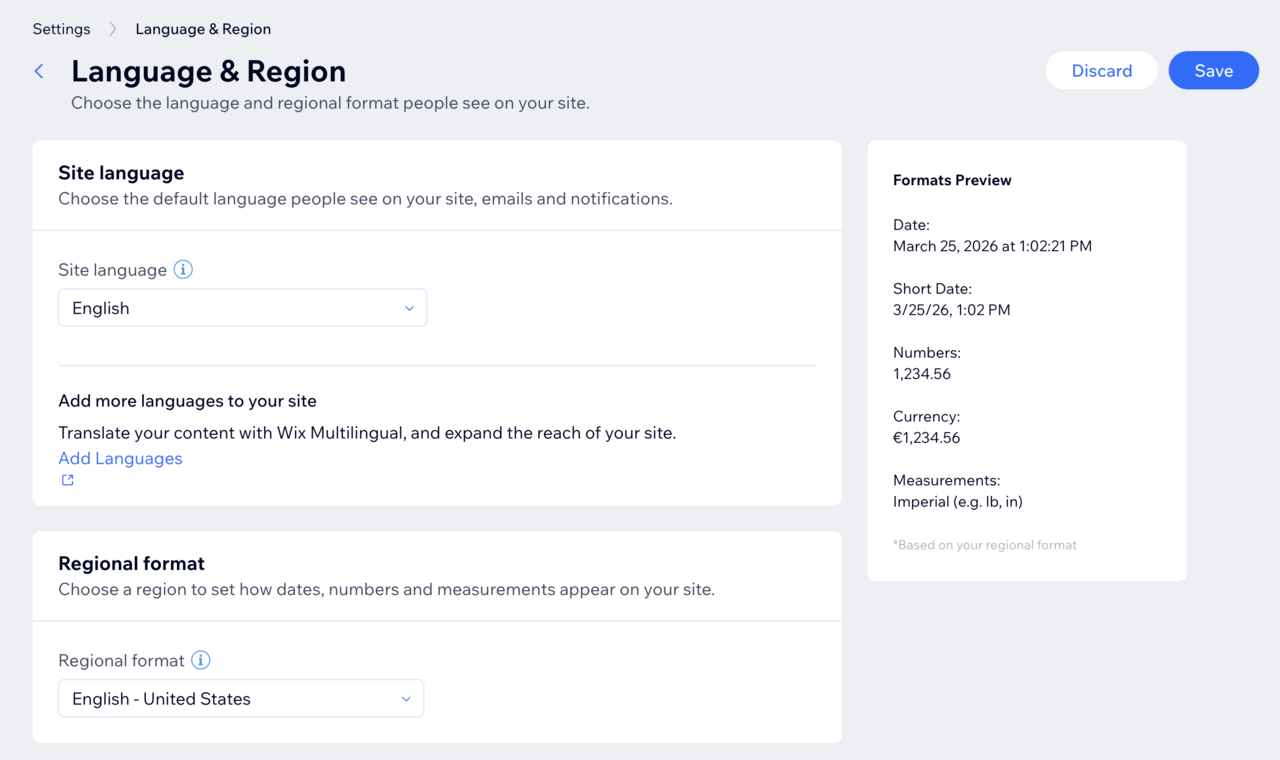
Task: Click the breadcrumb separator chevron after Settings
Action: pos(113,29)
